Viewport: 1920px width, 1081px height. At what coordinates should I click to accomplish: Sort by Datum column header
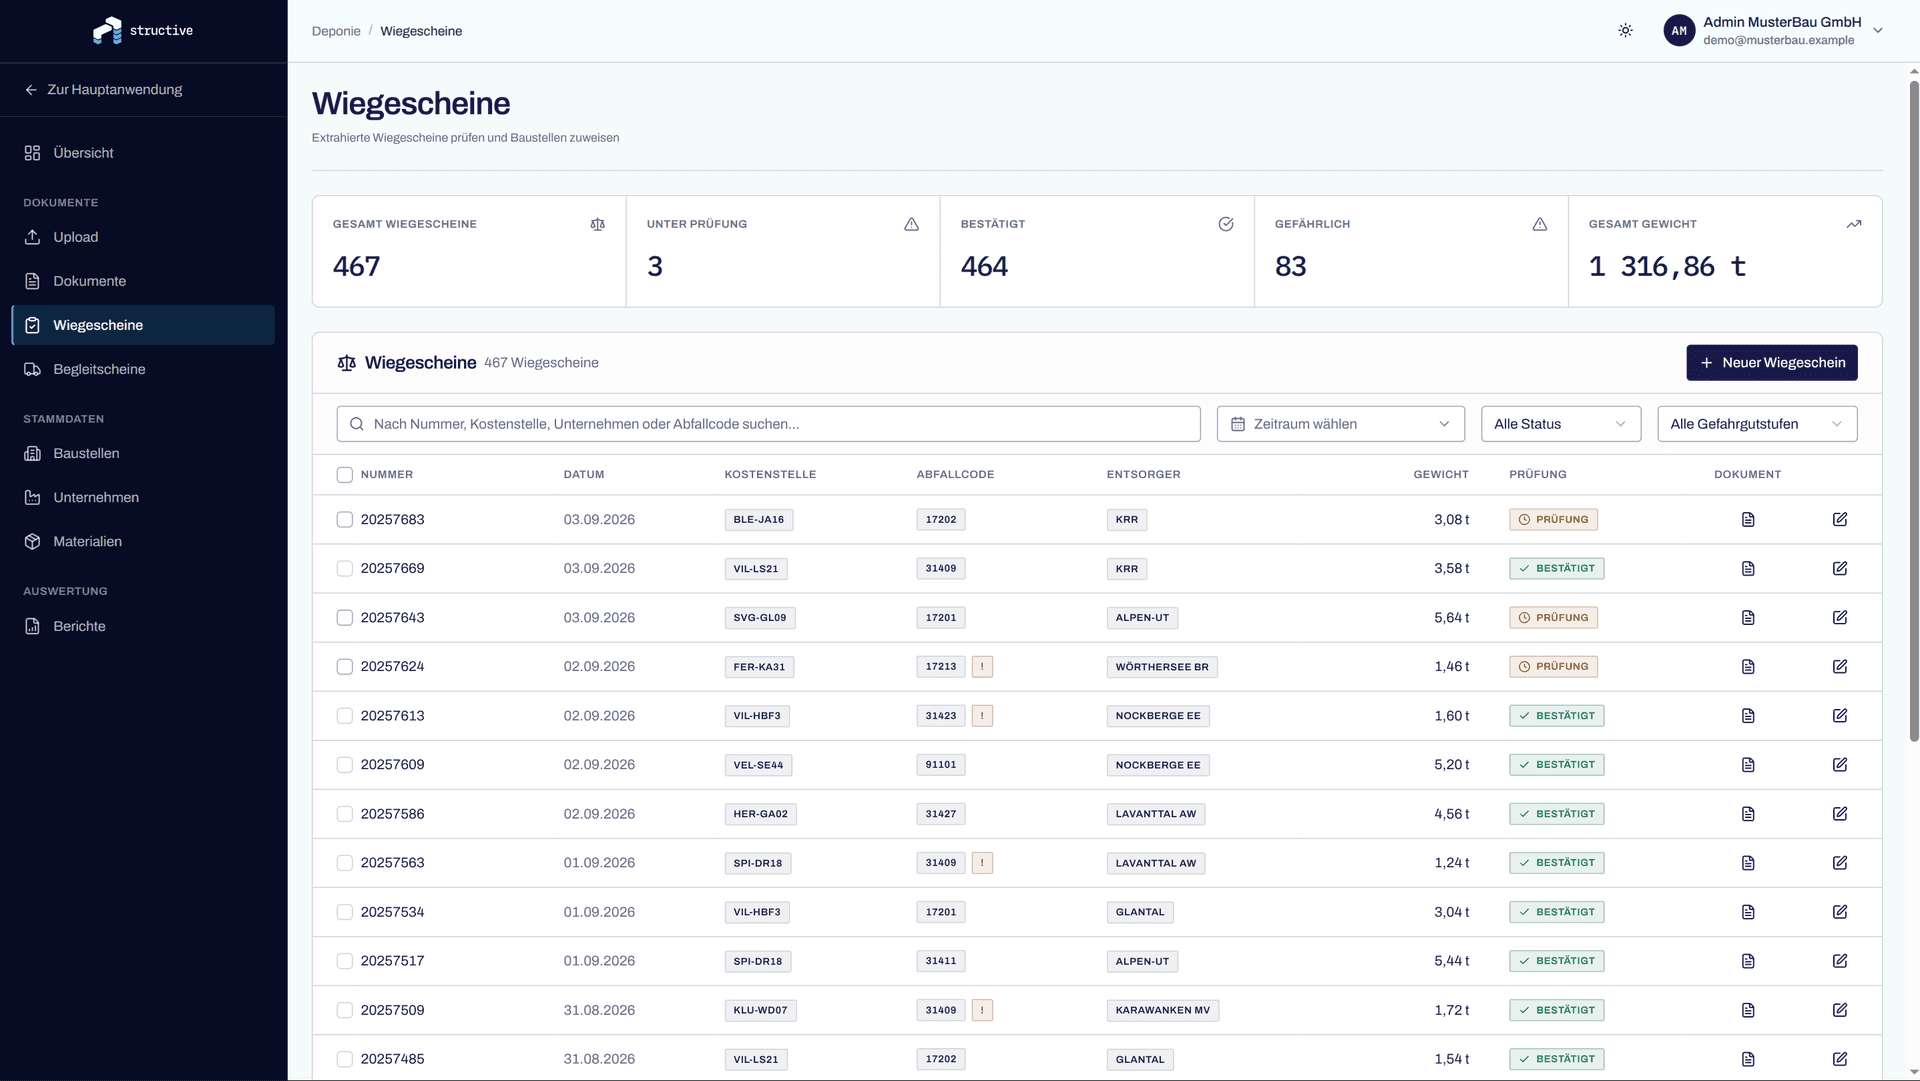584,475
